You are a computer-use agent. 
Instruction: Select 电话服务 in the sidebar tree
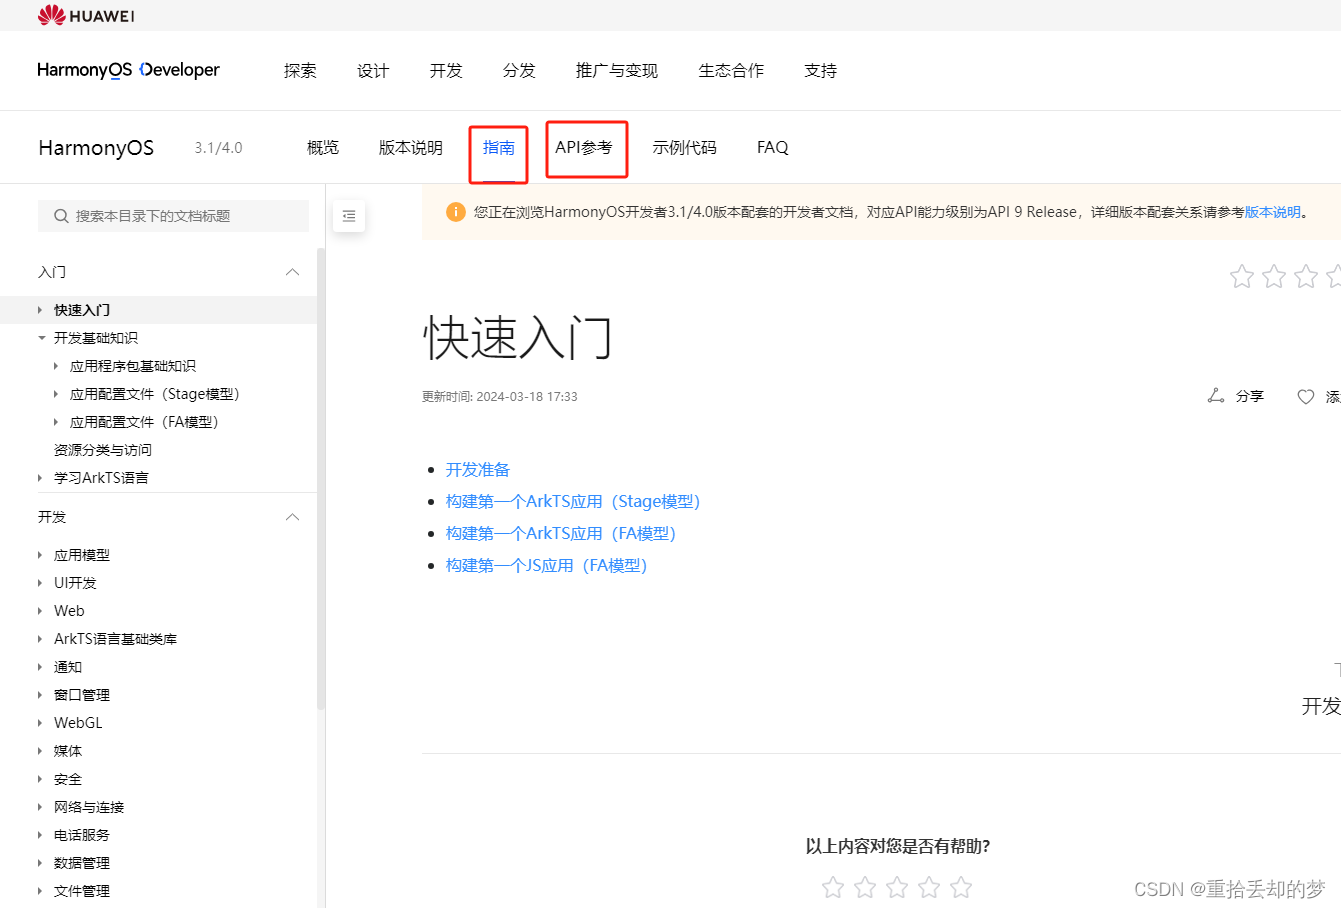(82, 835)
